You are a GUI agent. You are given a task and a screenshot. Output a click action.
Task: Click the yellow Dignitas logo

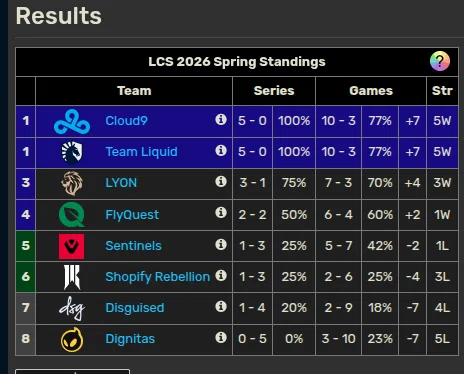point(72,340)
